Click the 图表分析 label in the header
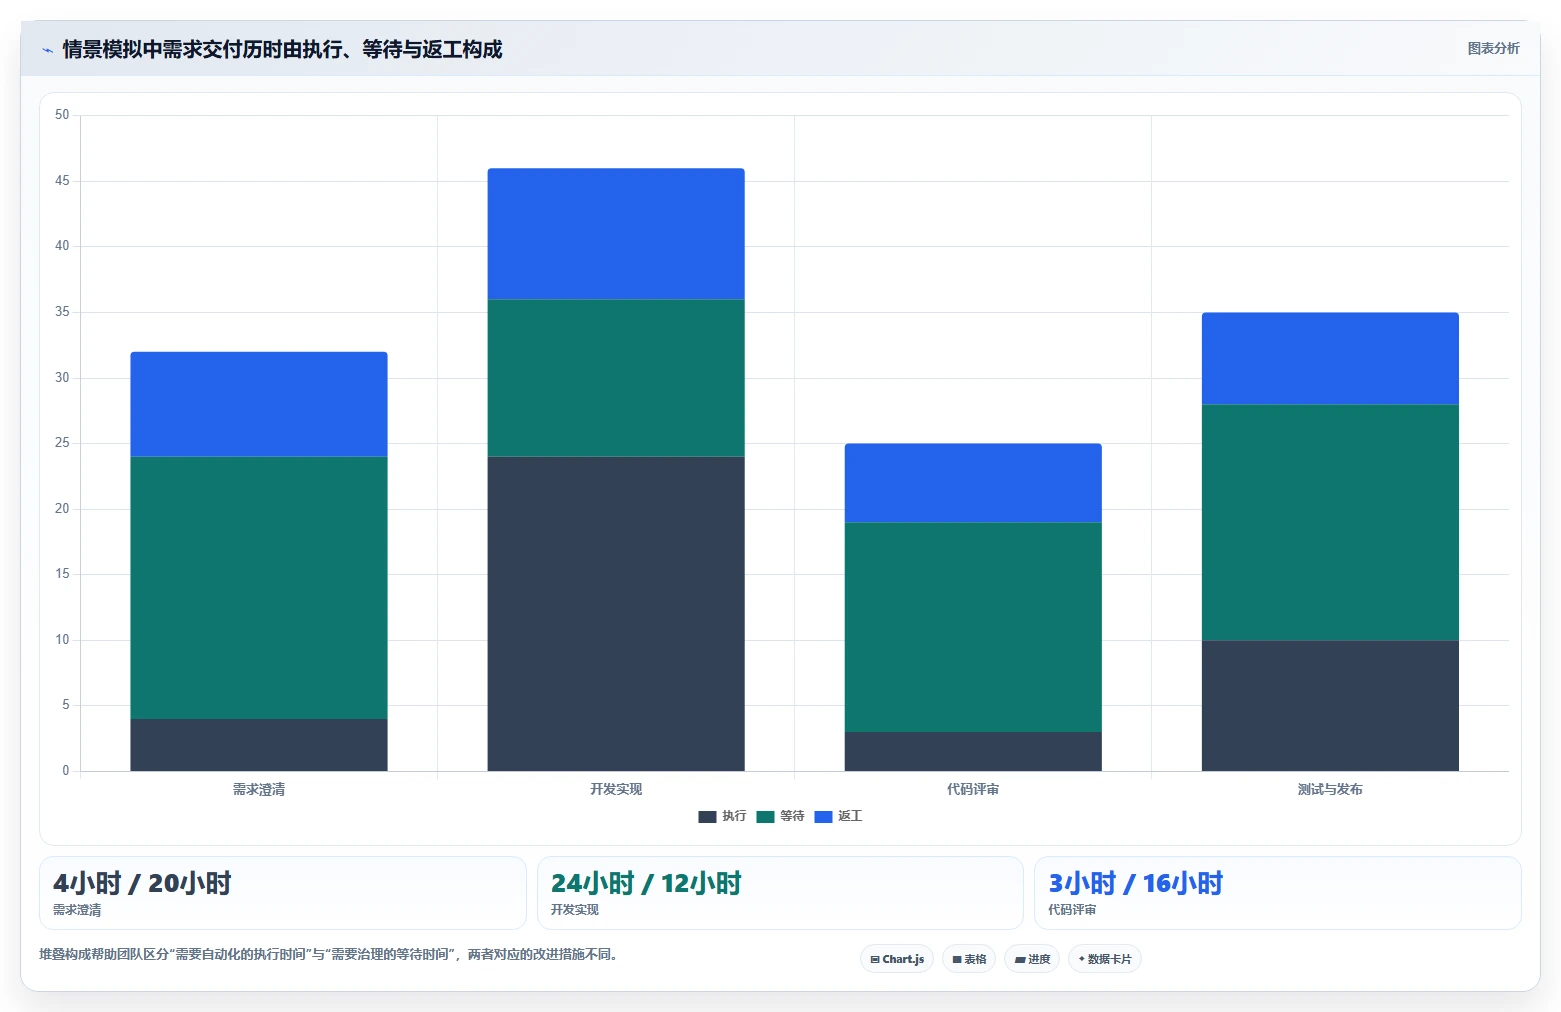The height and width of the screenshot is (1012, 1561). click(x=1493, y=48)
